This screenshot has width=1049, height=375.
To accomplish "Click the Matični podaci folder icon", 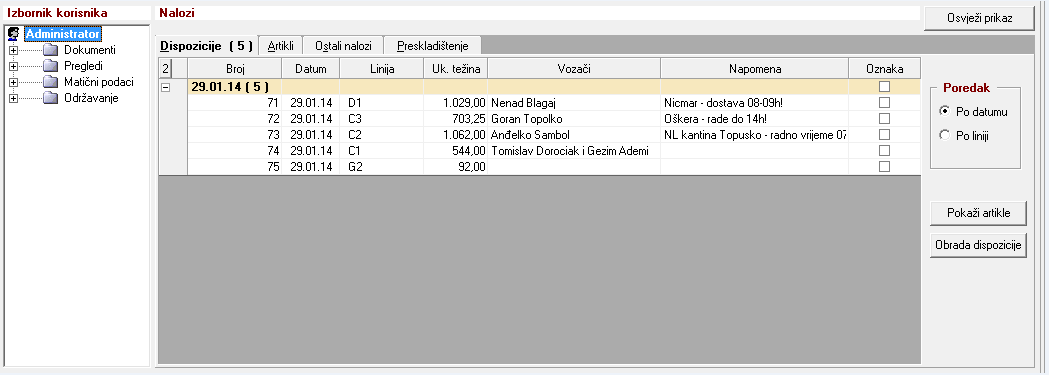I will [51, 82].
